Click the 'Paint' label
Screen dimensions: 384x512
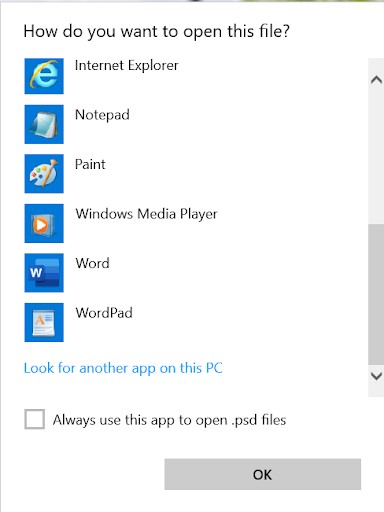coord(90,164)
